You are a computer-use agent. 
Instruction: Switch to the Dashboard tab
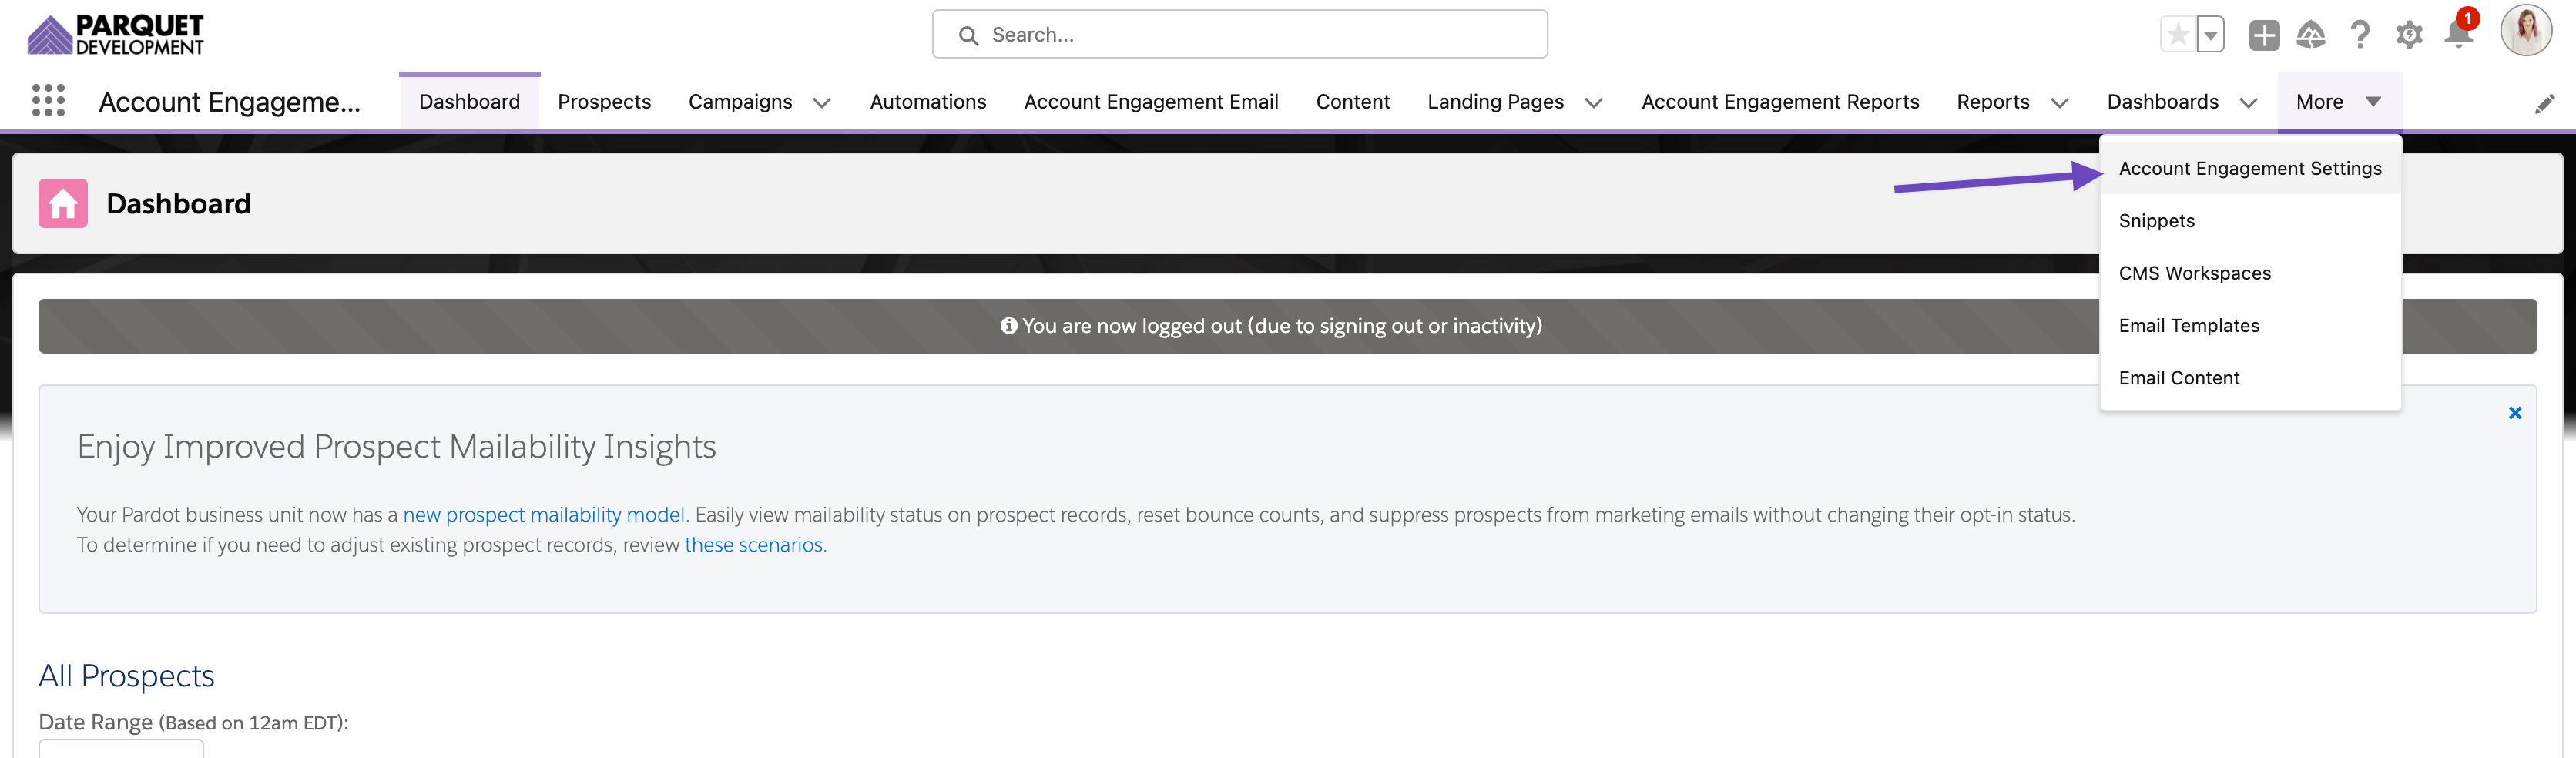[469, 102]
